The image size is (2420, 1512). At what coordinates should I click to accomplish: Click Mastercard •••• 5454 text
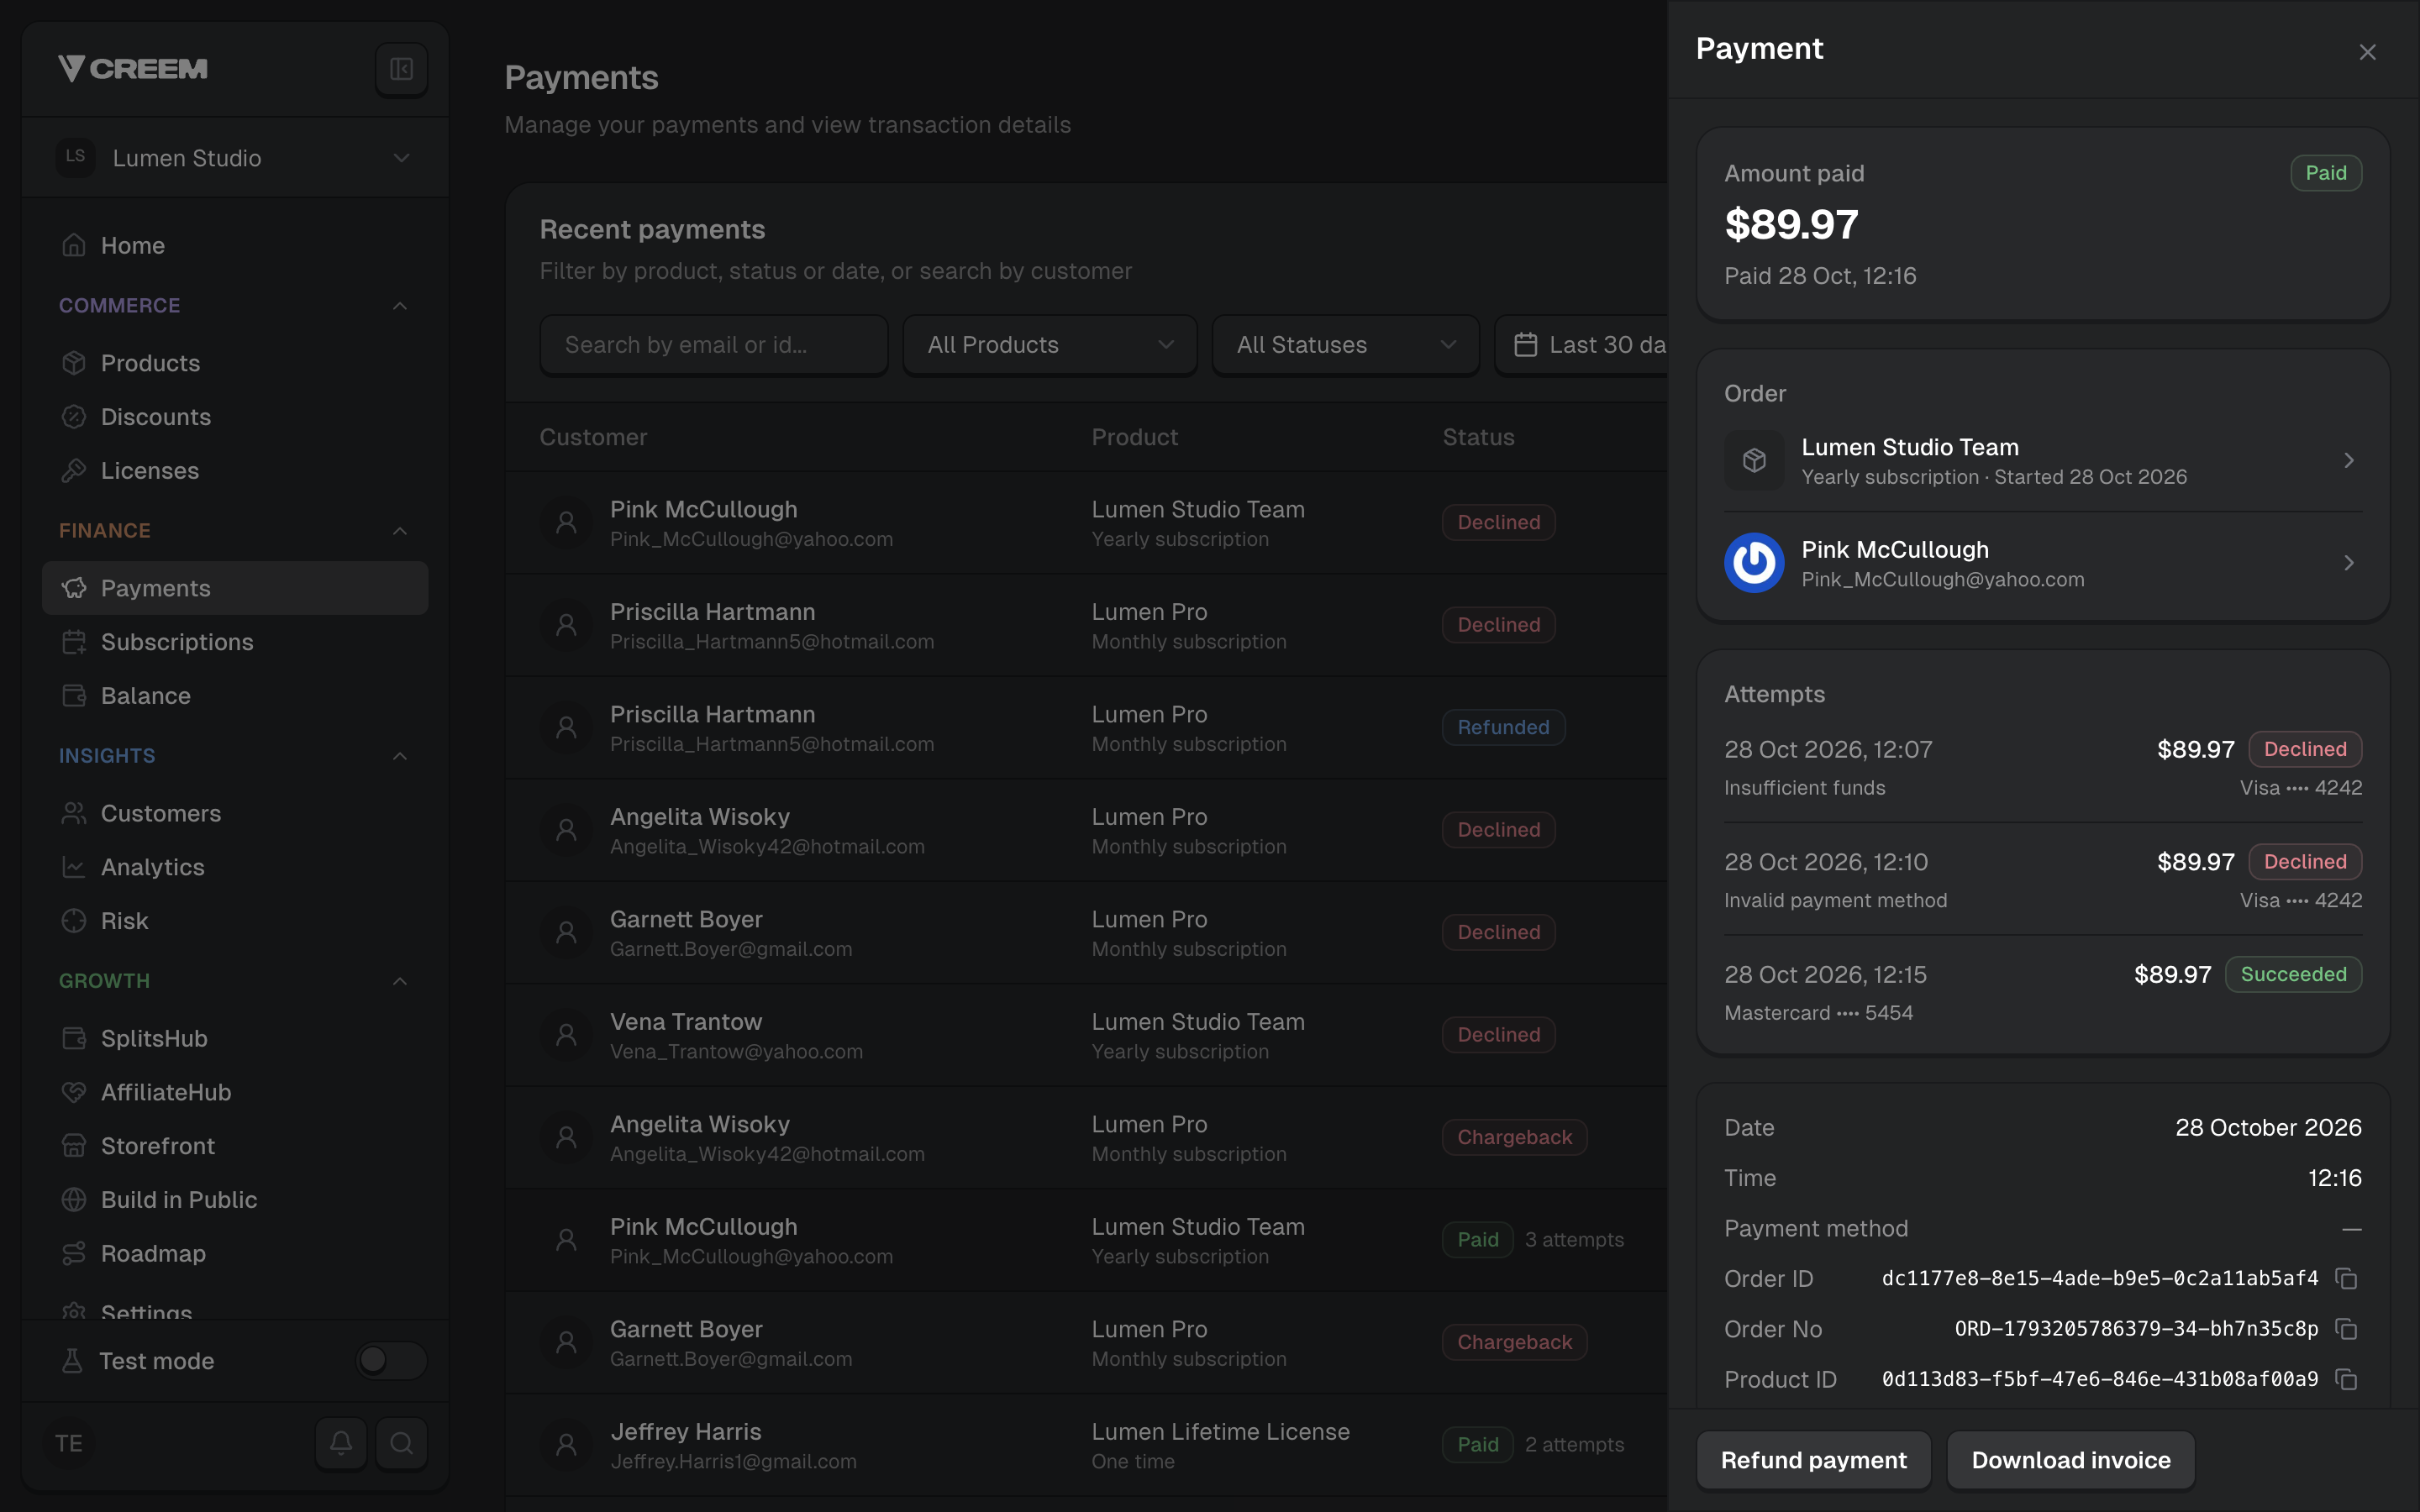tap(1818, 1013)
